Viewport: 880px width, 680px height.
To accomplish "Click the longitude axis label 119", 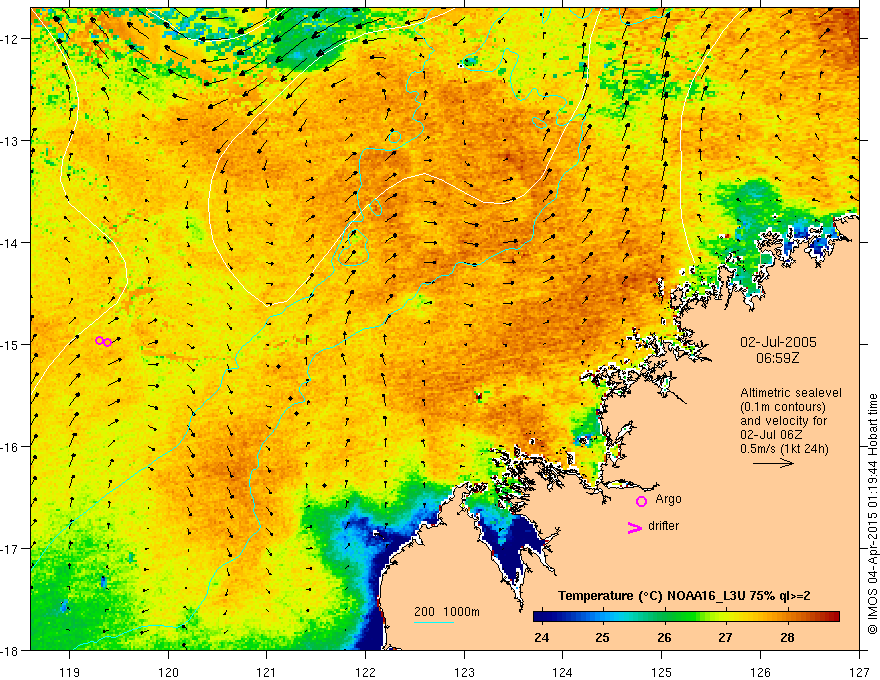I will point(70,672).
